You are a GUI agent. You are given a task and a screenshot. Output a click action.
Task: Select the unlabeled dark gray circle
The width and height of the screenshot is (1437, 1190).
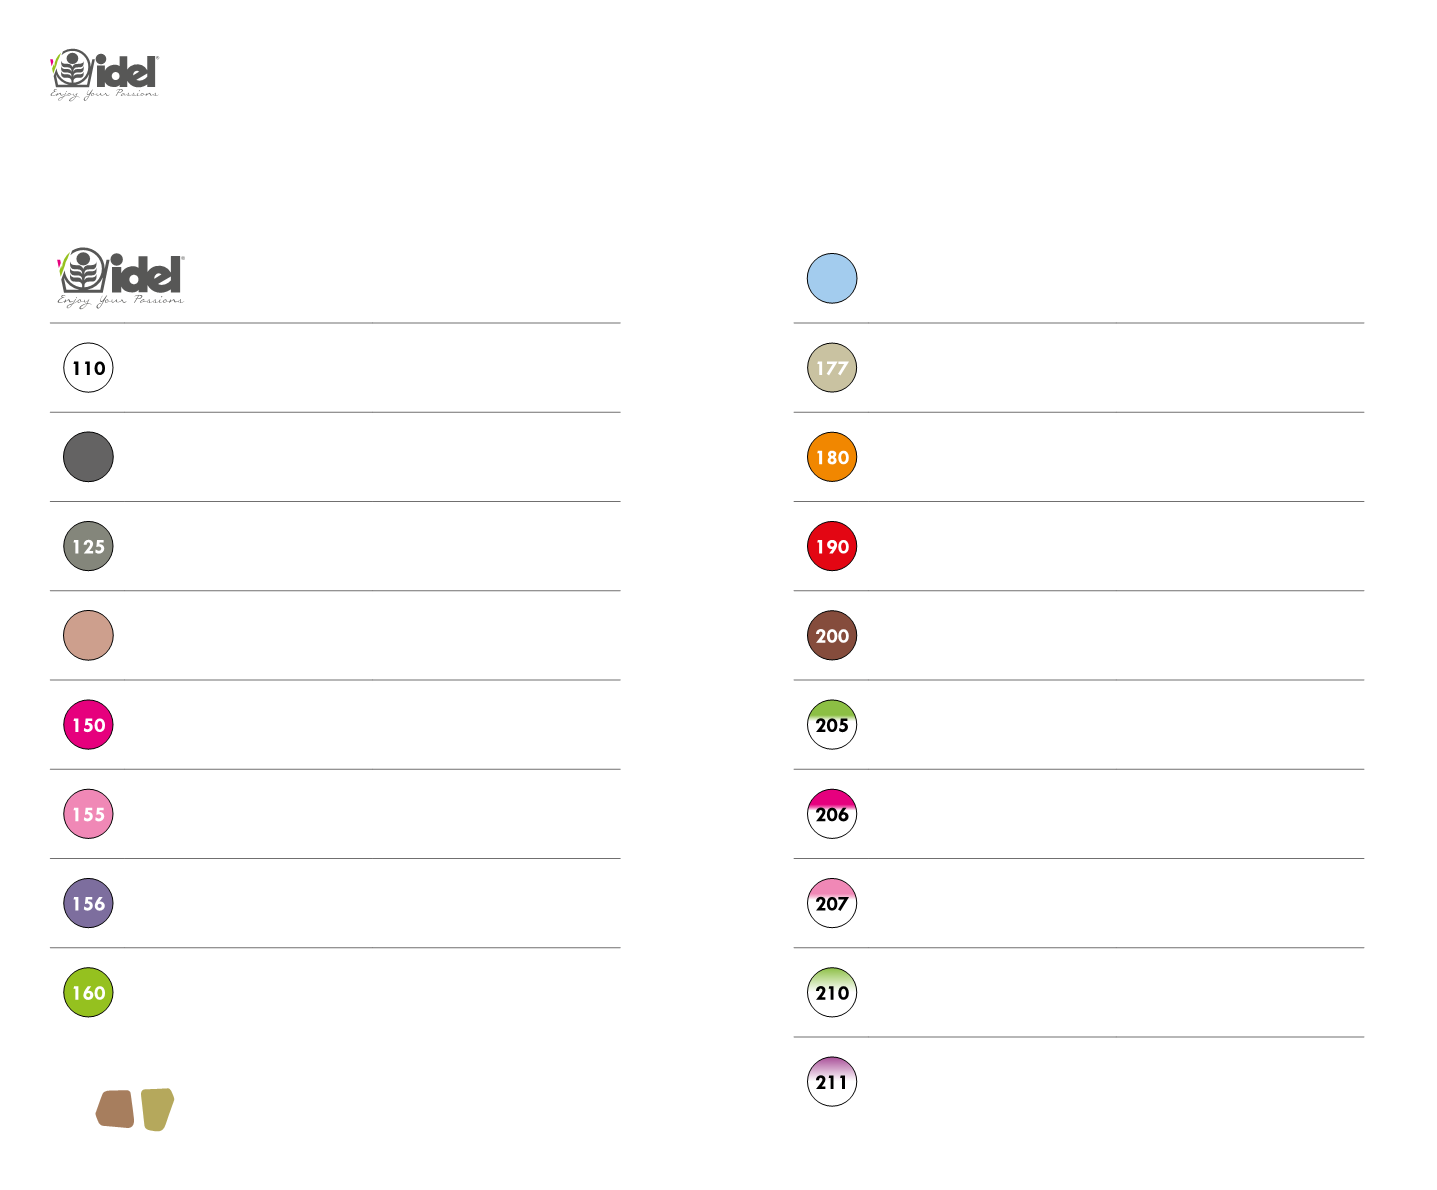[88, 457]
